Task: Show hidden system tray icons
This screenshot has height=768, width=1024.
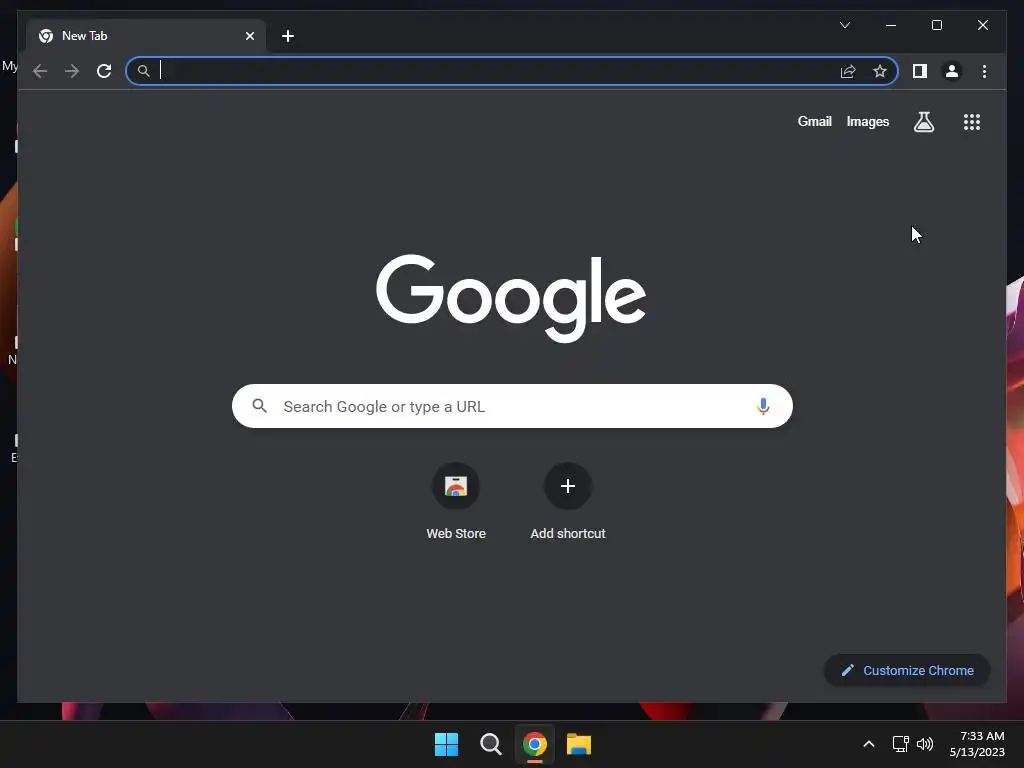Action: [x=869, y=744]
